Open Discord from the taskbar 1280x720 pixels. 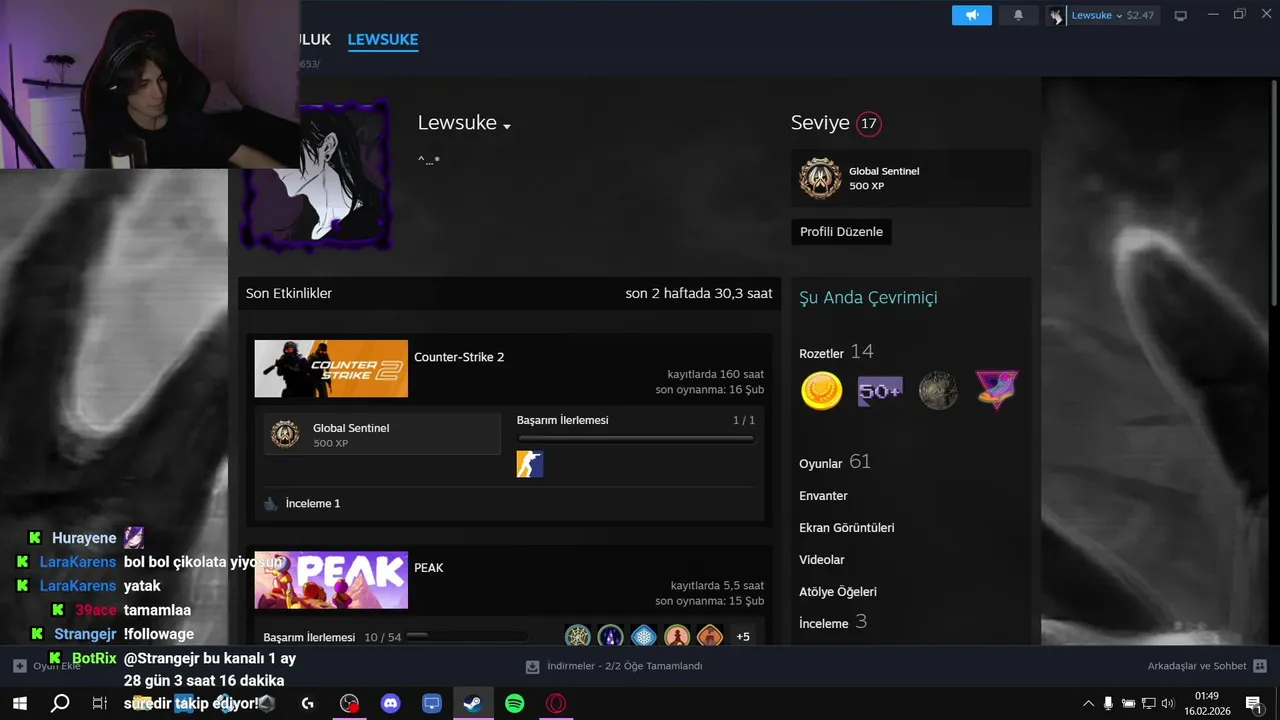(x=391, y=704)
